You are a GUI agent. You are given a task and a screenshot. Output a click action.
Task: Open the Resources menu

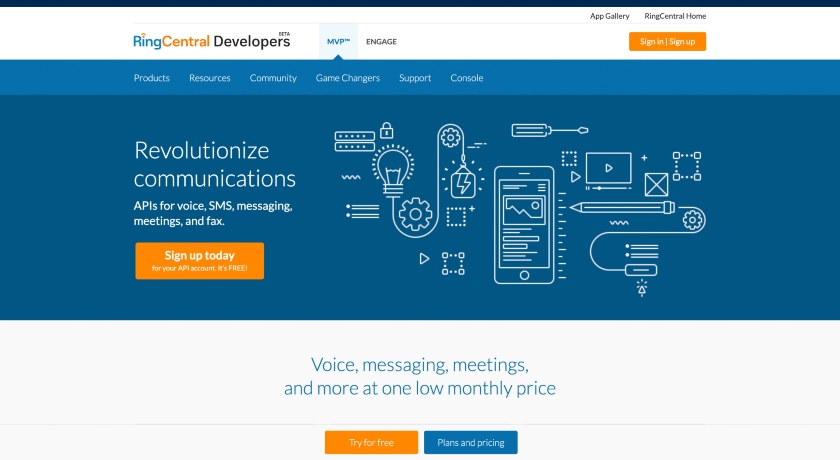(x=209, y=78)
